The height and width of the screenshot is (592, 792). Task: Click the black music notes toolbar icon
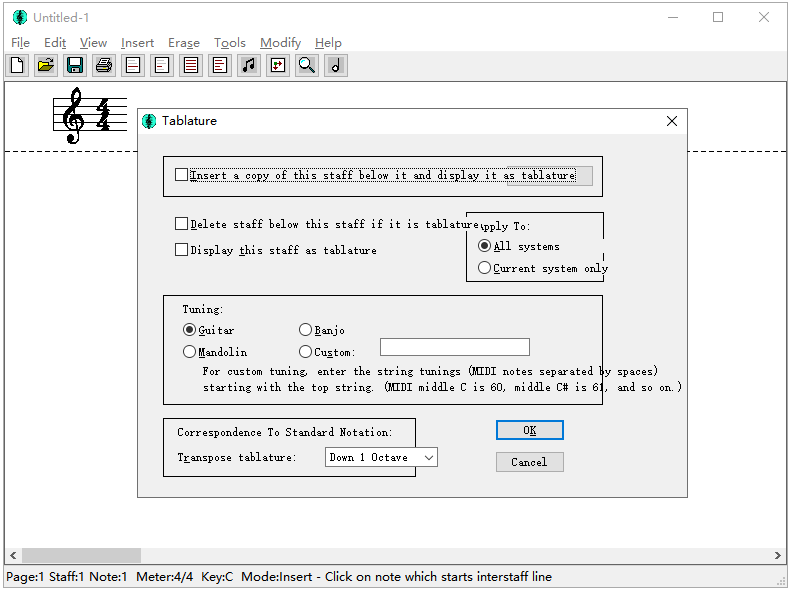(x=249, y=66)
